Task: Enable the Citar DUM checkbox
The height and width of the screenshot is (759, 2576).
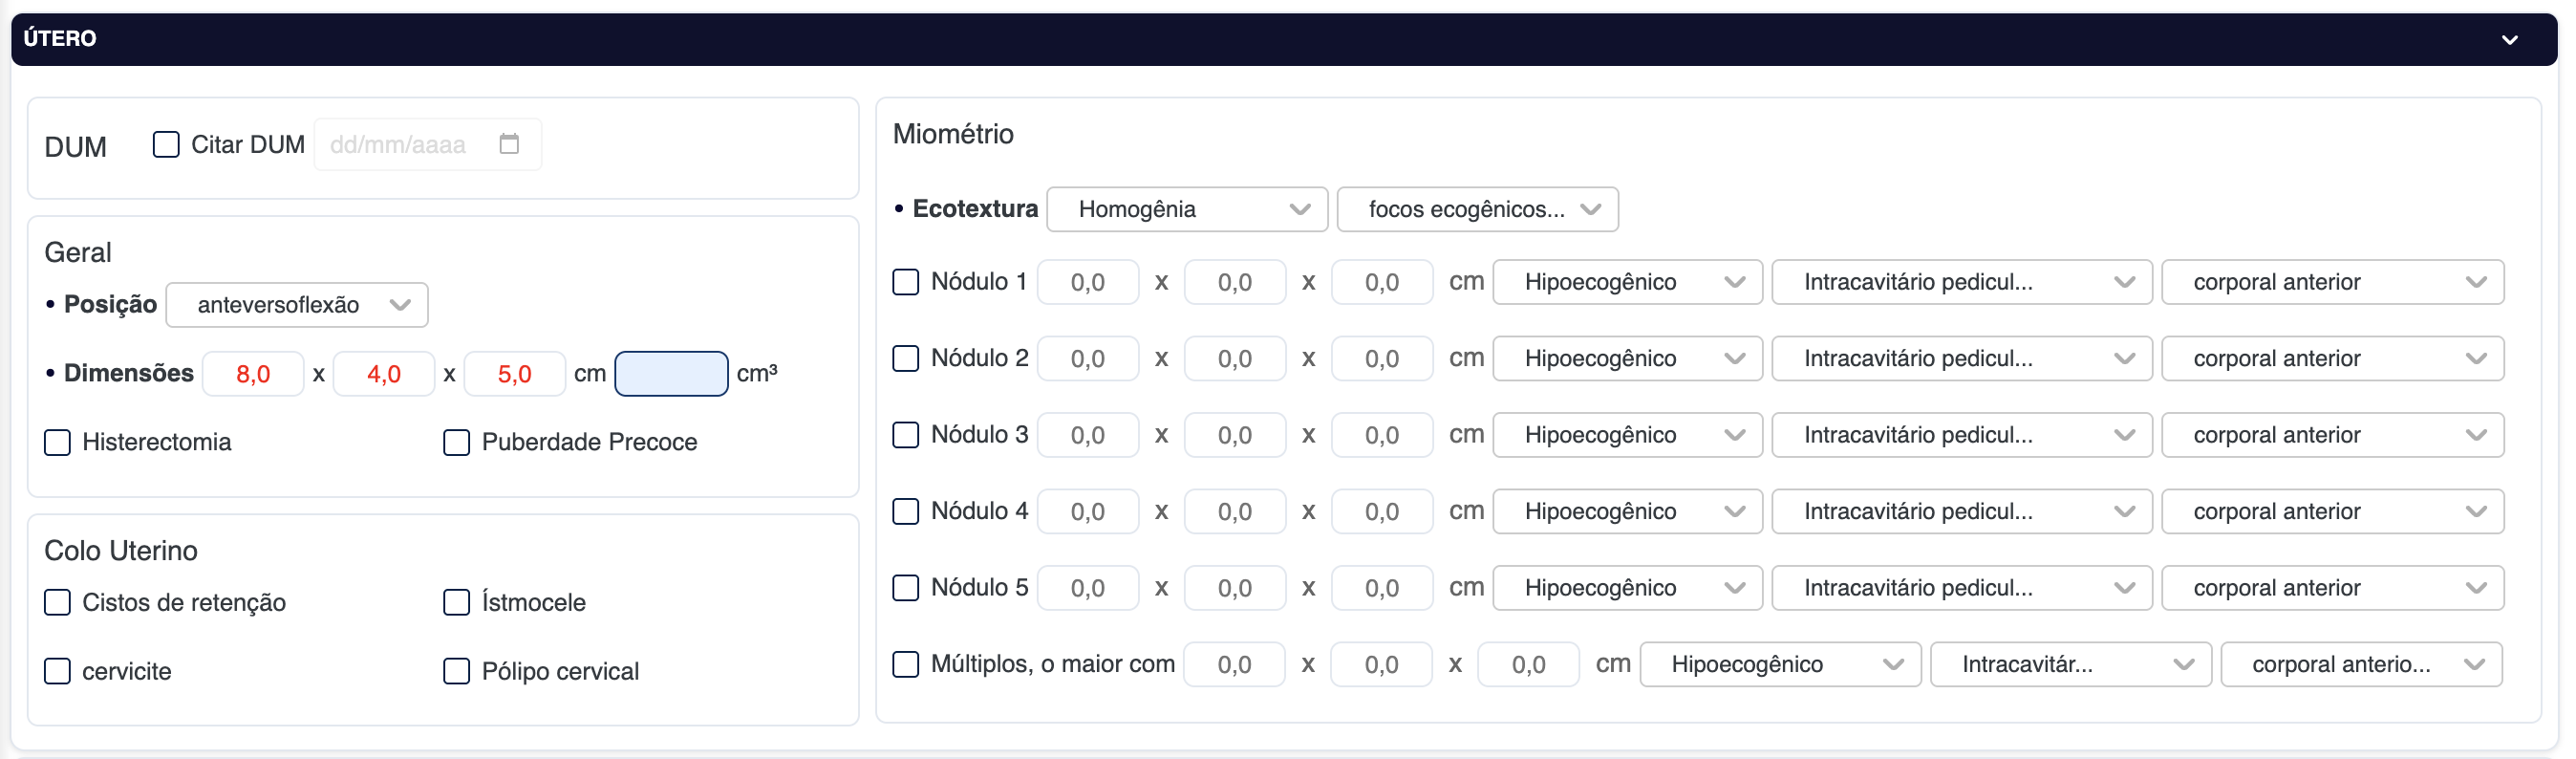Action: point(166,144)
